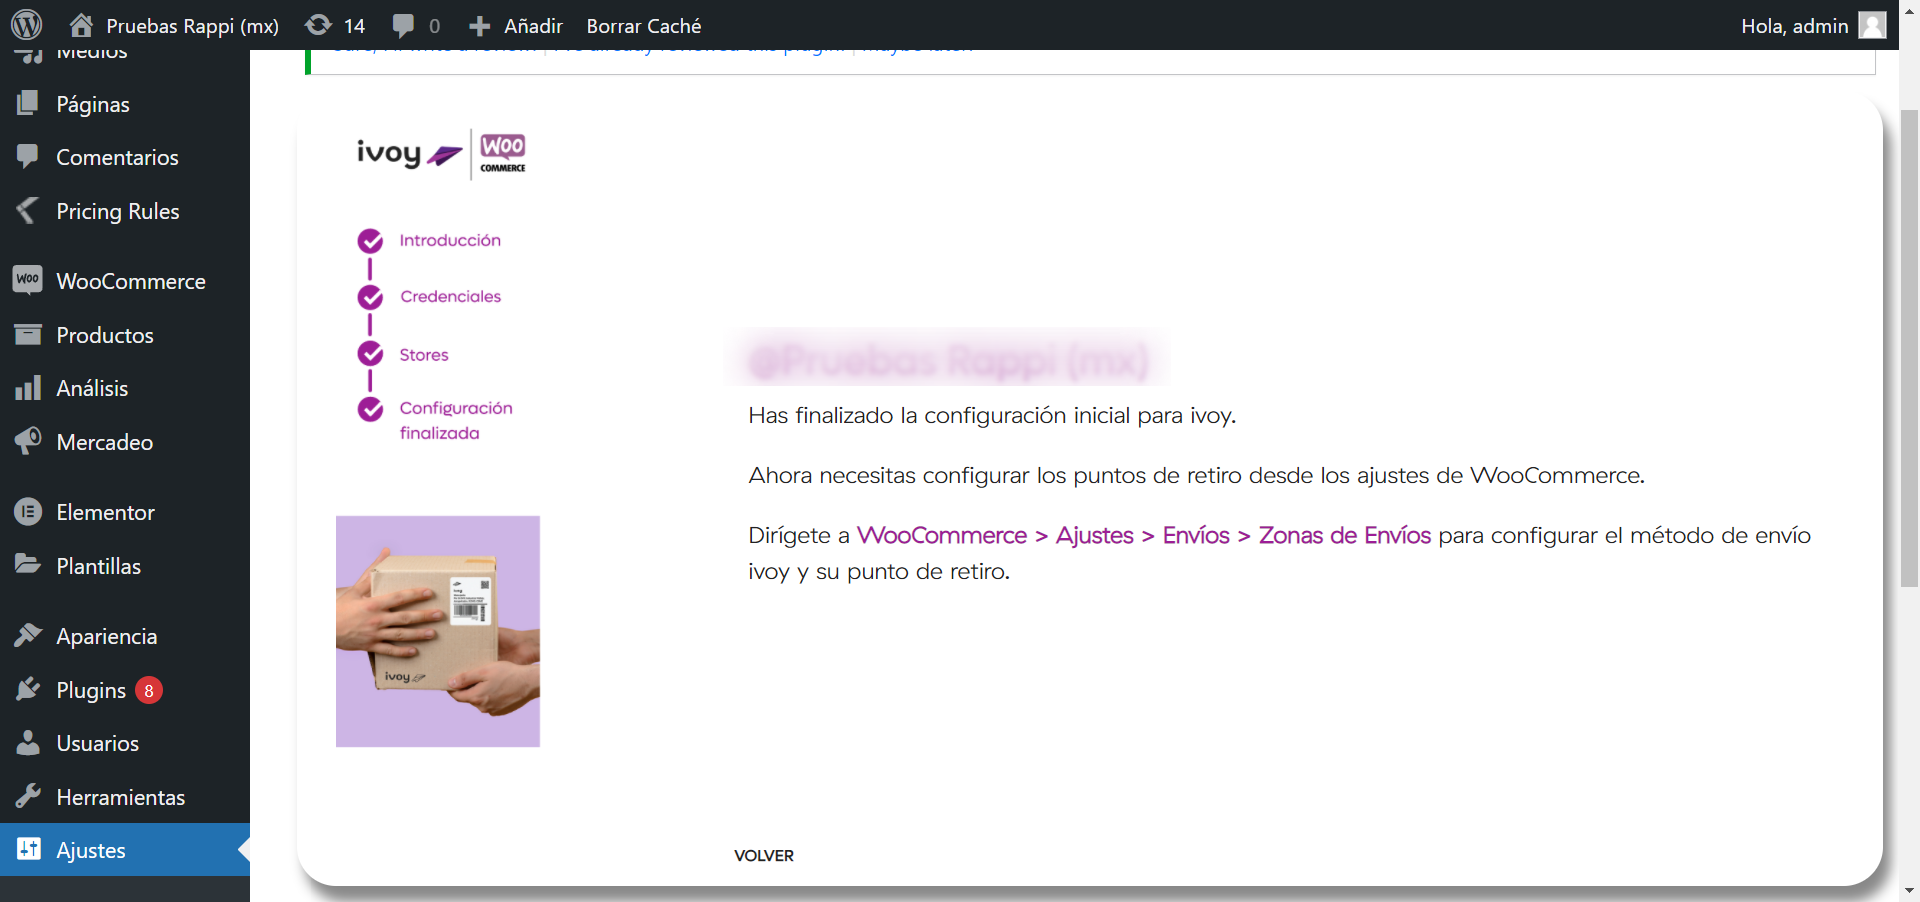Click the WooCommerce breadcrumb link in text
Image resolution: width=1920 pixels, height=902 pixels.
941,535
